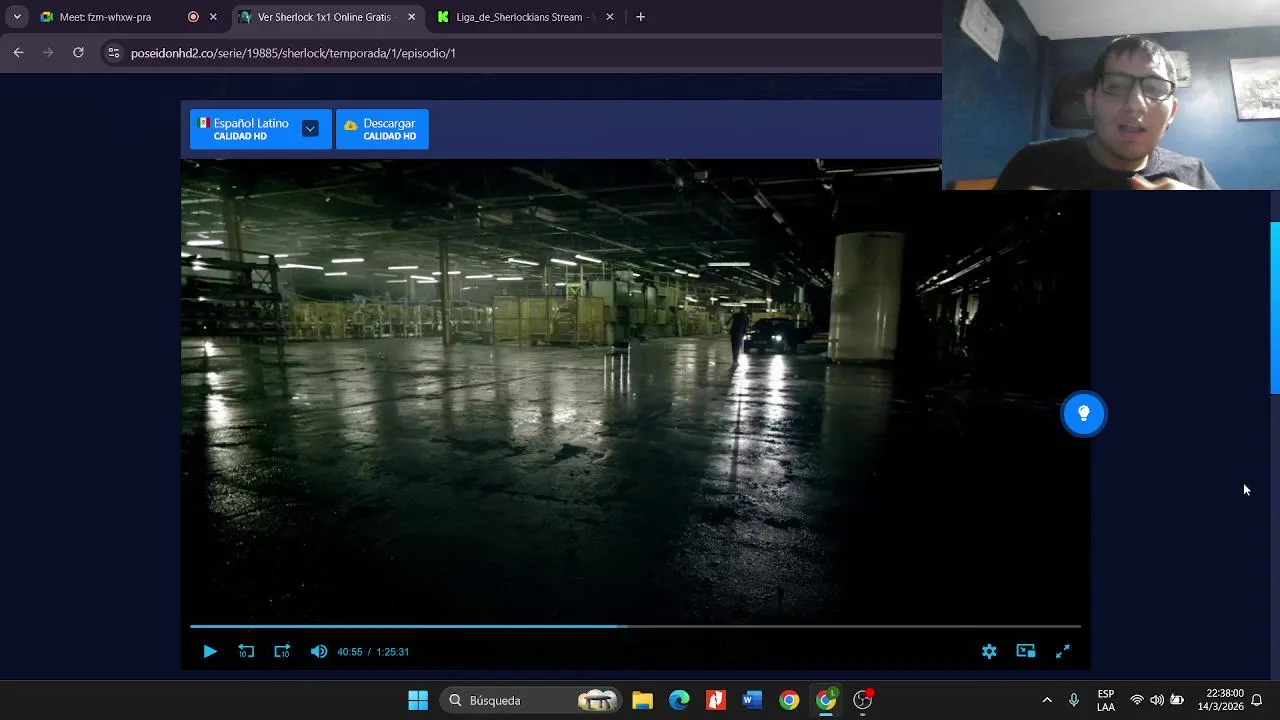Open File Explorer from taskbar

[642, 700]
